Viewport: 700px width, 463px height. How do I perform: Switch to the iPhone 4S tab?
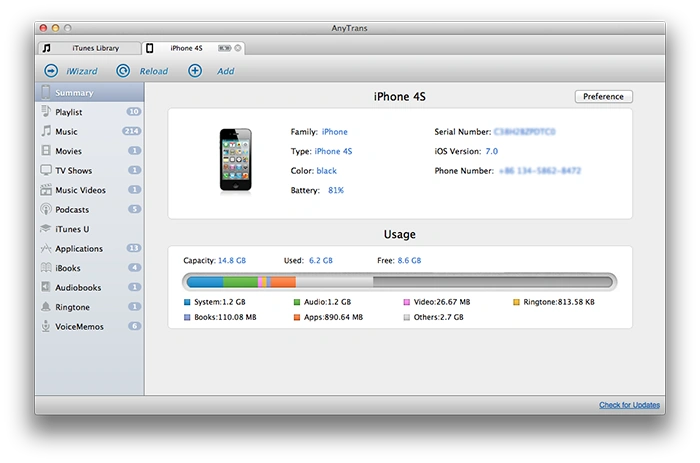pos(187,48)
